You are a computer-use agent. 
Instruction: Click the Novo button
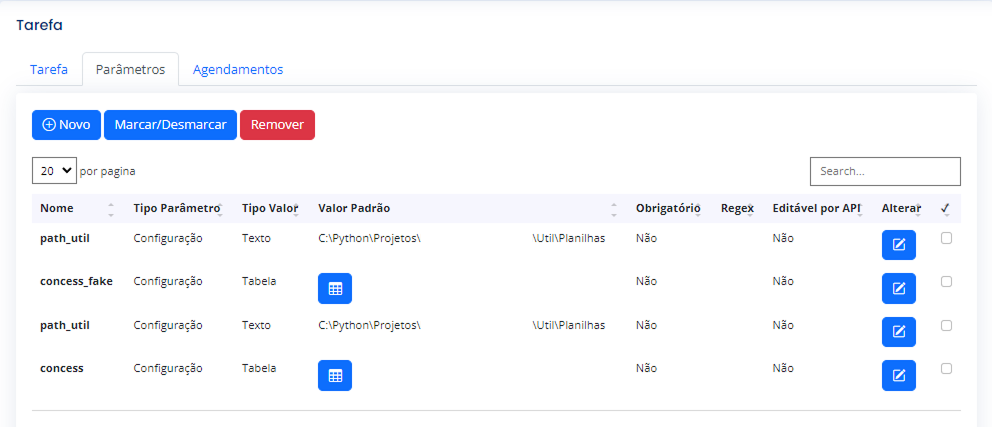click(66, 125)
